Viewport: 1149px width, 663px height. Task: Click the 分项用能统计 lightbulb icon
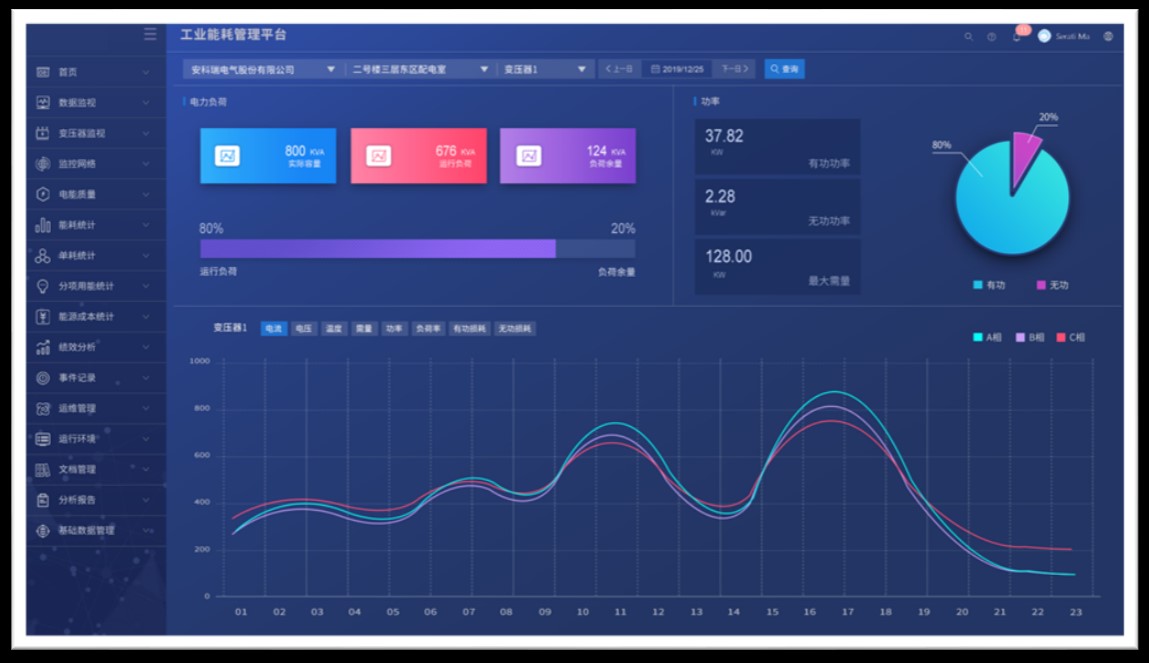(x=43, y=286)
